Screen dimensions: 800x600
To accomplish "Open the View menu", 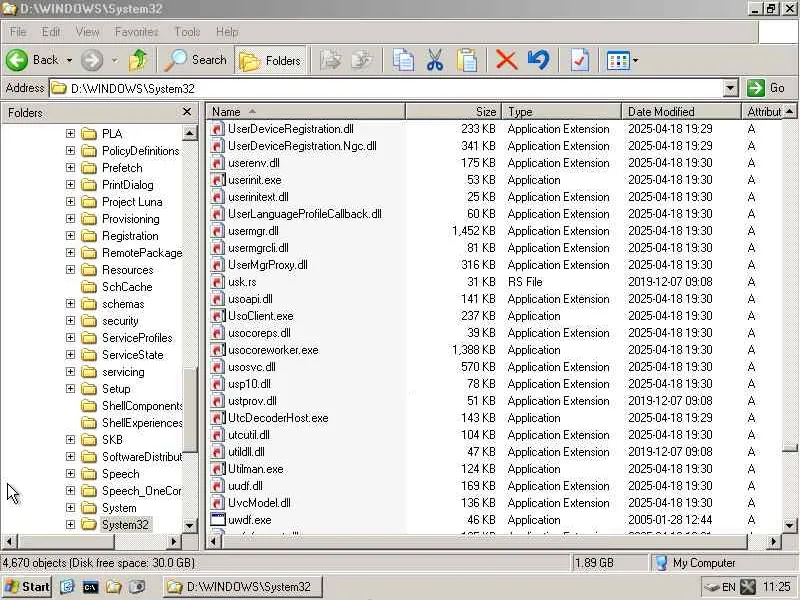I will [x=88, y=32].
